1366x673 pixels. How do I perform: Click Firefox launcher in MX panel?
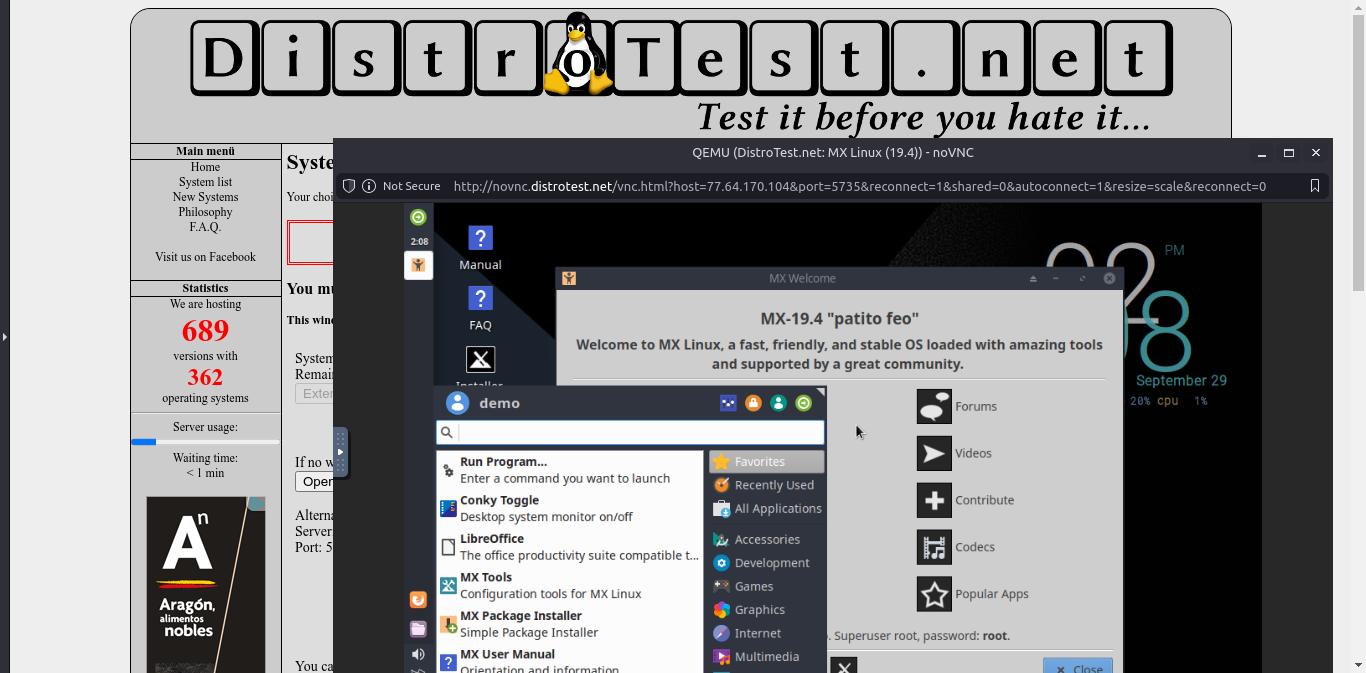coord(418,600)
